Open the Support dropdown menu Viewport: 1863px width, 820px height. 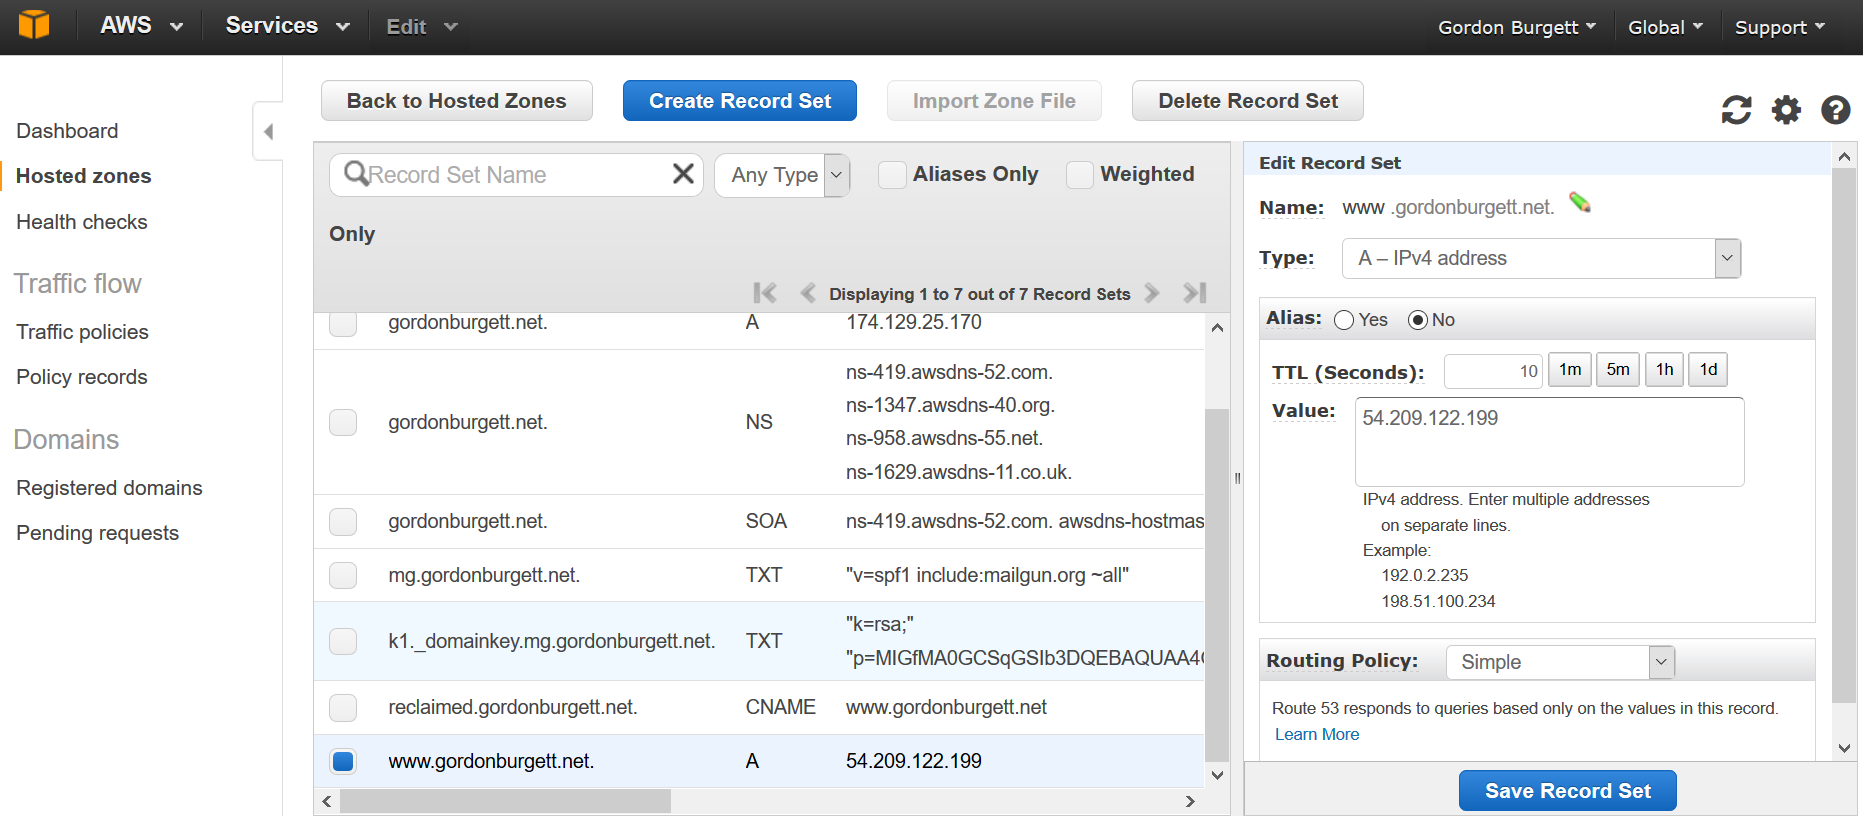(1780, 27)
